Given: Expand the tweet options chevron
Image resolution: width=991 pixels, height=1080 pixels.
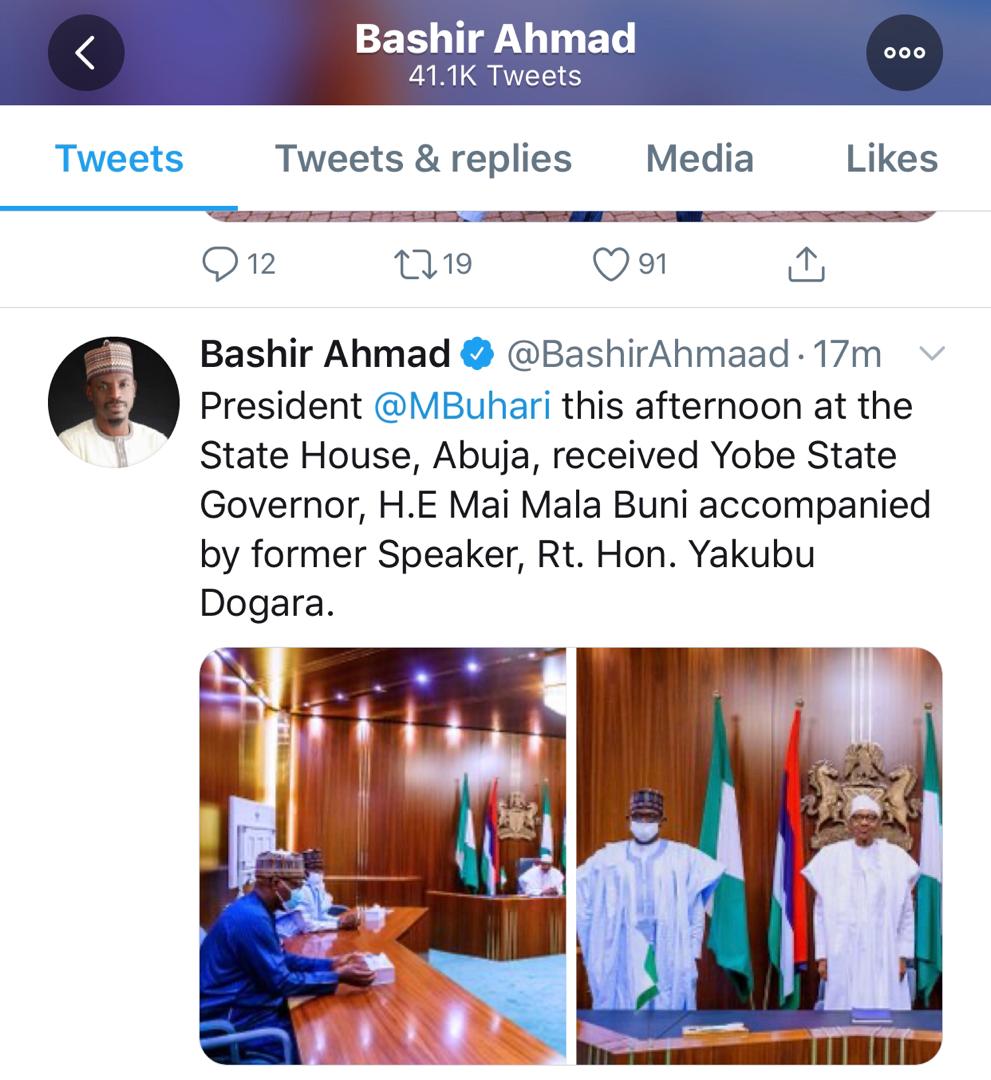Looking at the screenshot, I should click(931, 353).
